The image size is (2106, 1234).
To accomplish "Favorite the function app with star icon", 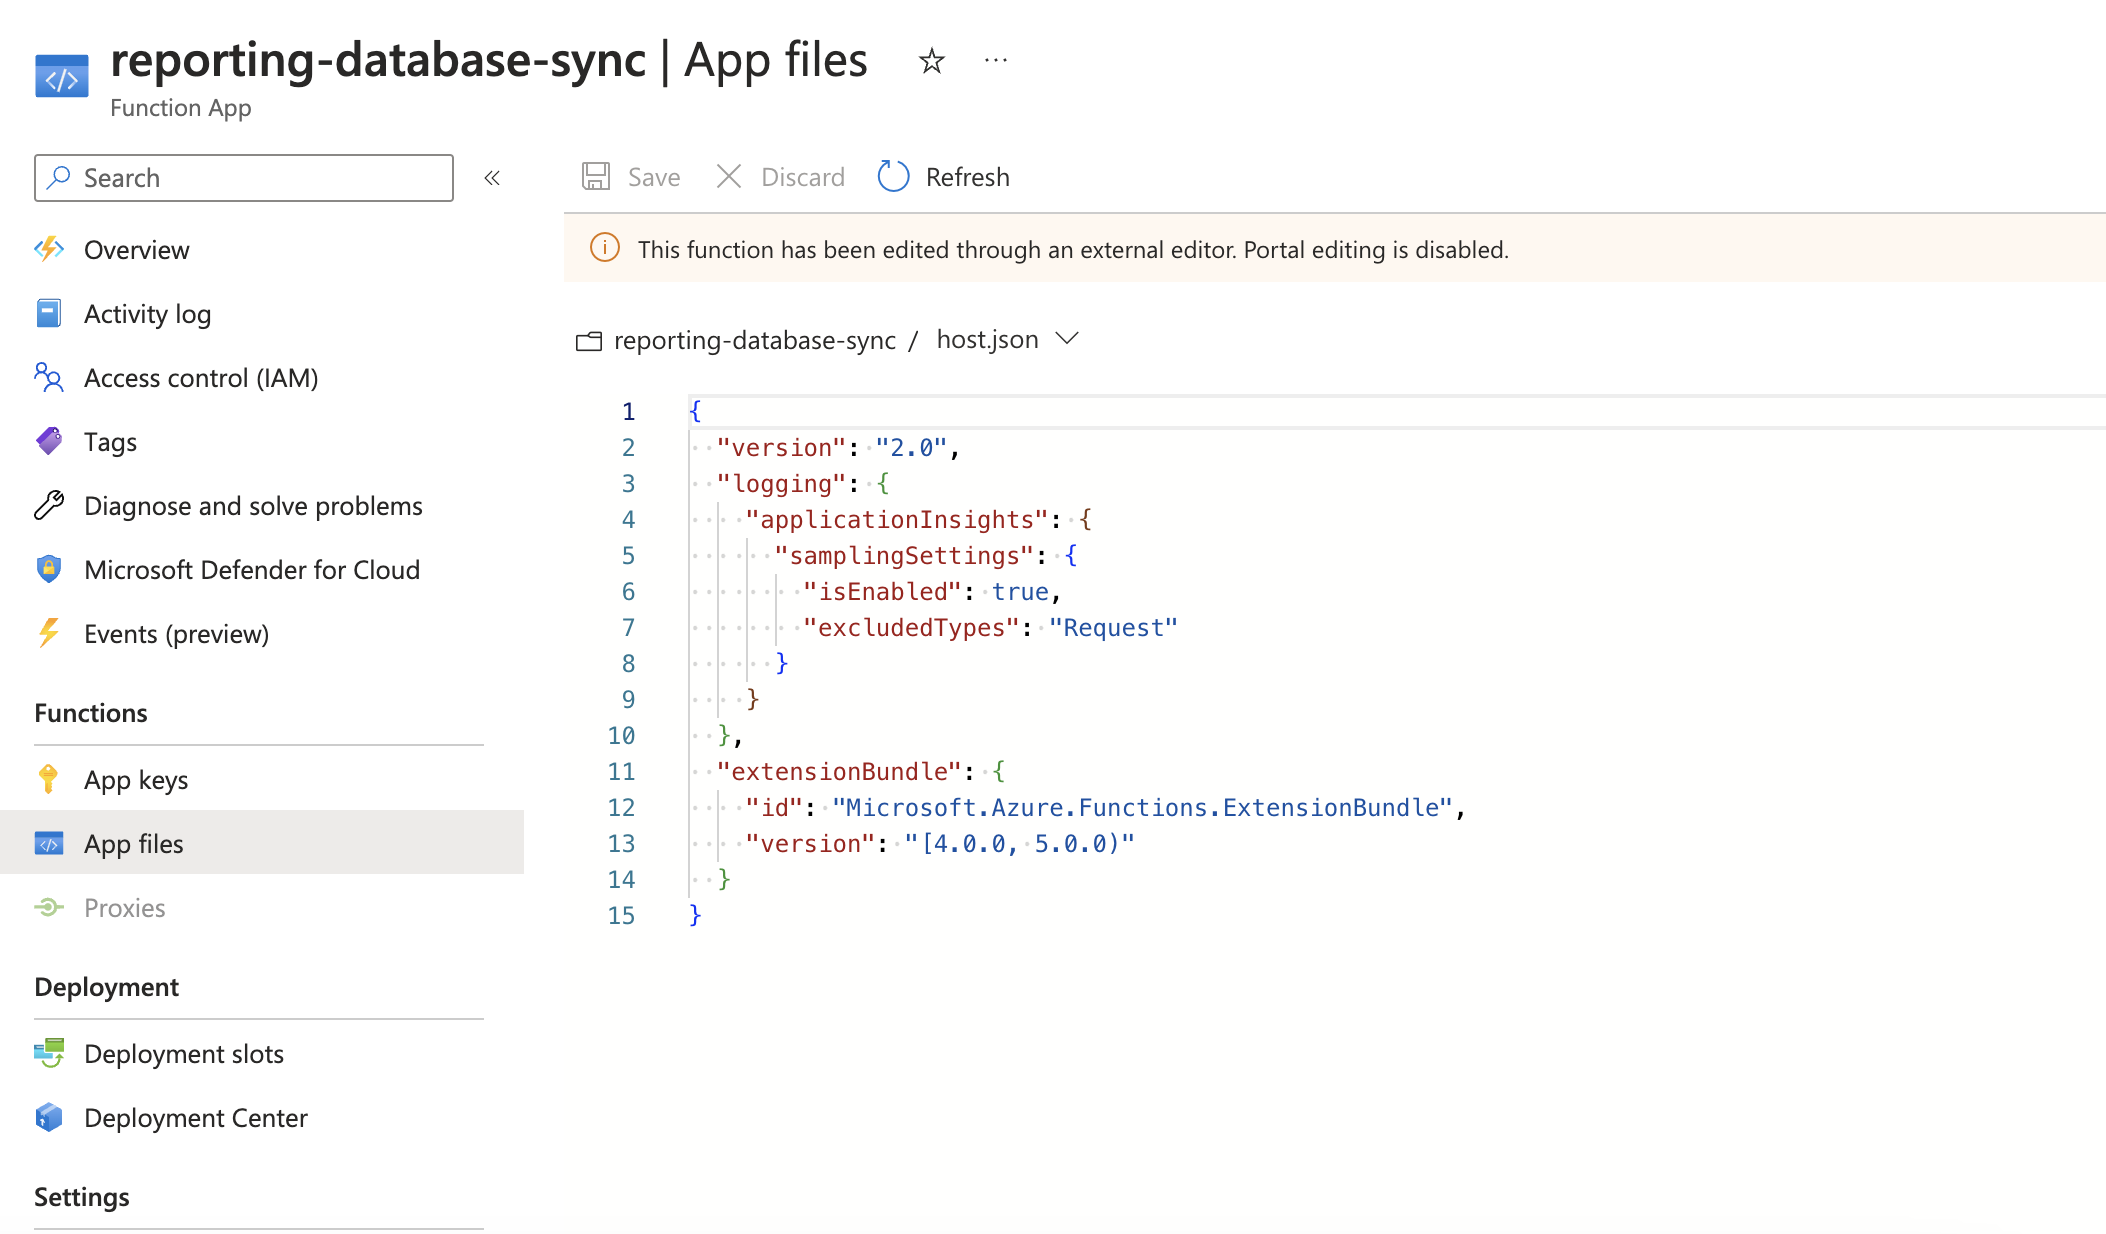I will tap(931, 61).
